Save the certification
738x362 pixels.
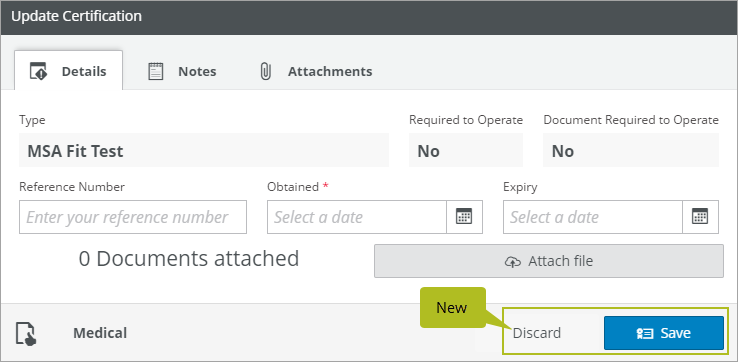coord(664,333)
